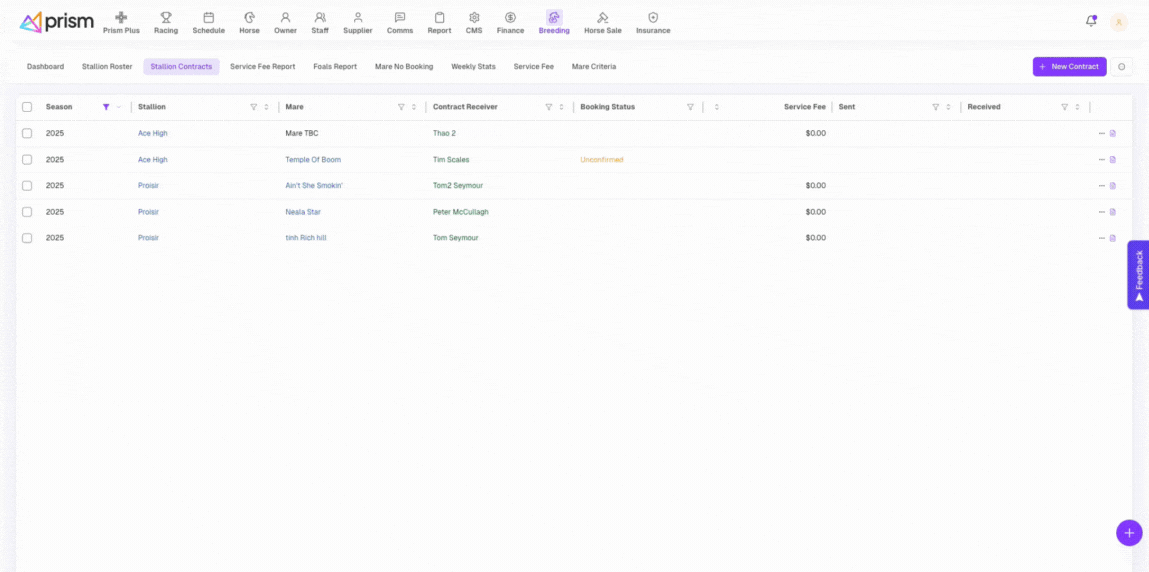
Task: Click the Stallion column filter icon
Action: [x=253, y=107]
